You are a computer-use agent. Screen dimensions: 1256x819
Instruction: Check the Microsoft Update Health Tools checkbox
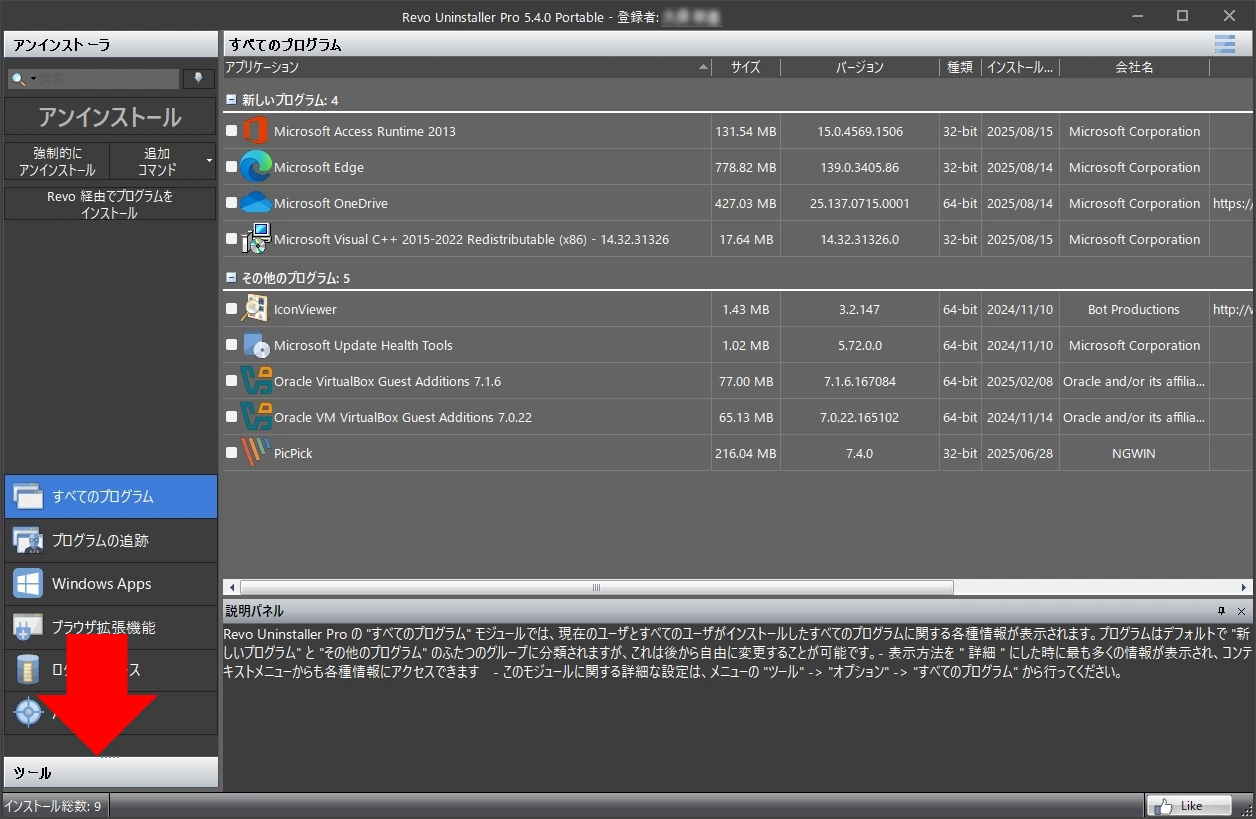click(x=232, y=345)
